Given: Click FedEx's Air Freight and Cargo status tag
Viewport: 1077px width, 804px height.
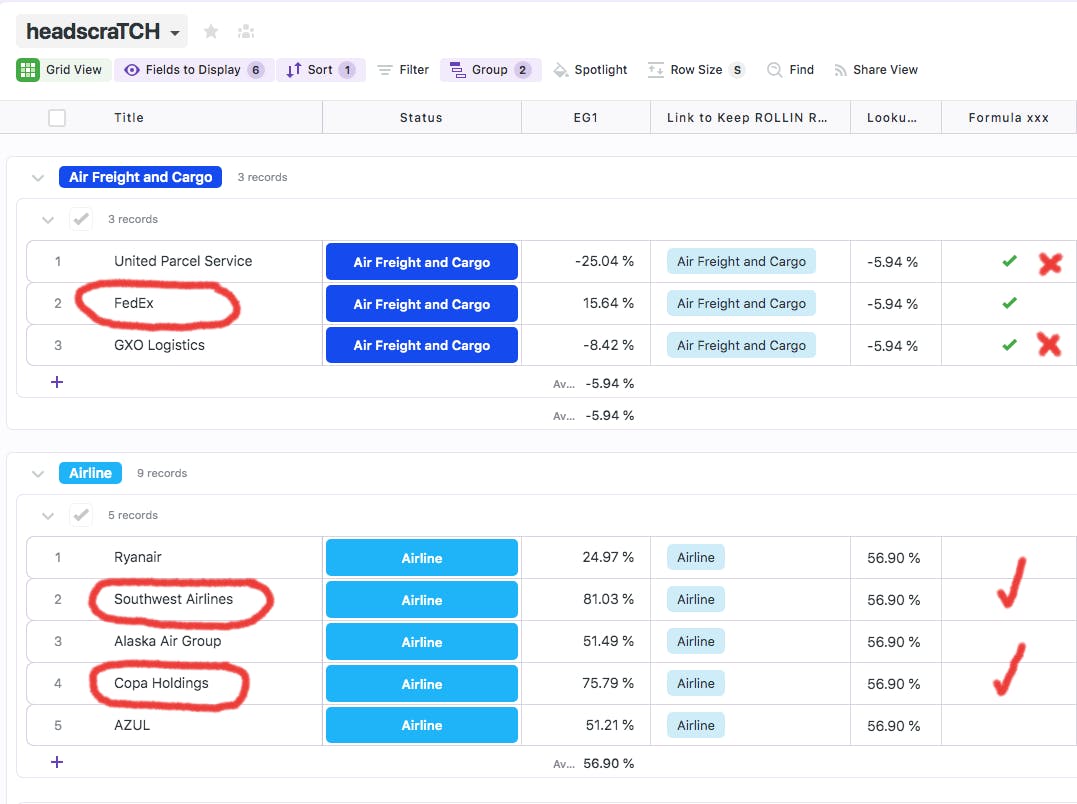Looking at the screenshot, I should click(421, 304).
